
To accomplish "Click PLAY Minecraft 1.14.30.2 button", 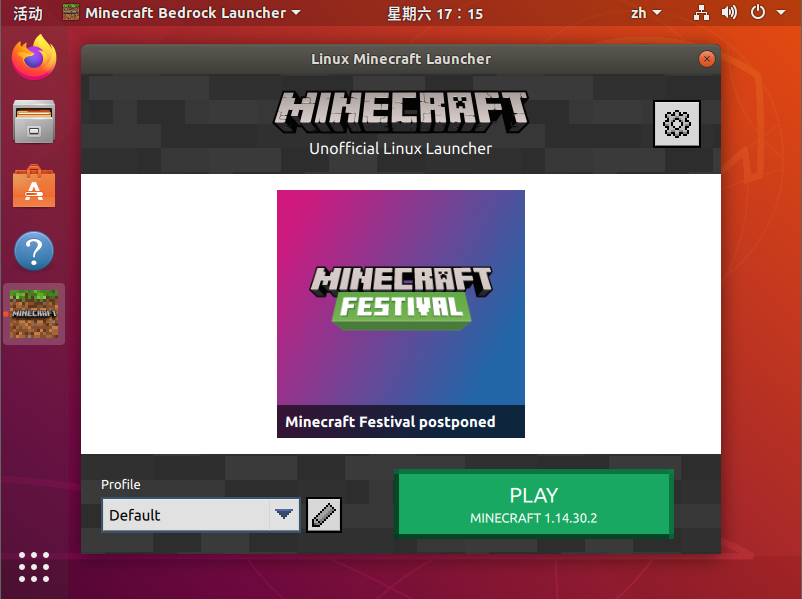I will click(x=533, y=504).
